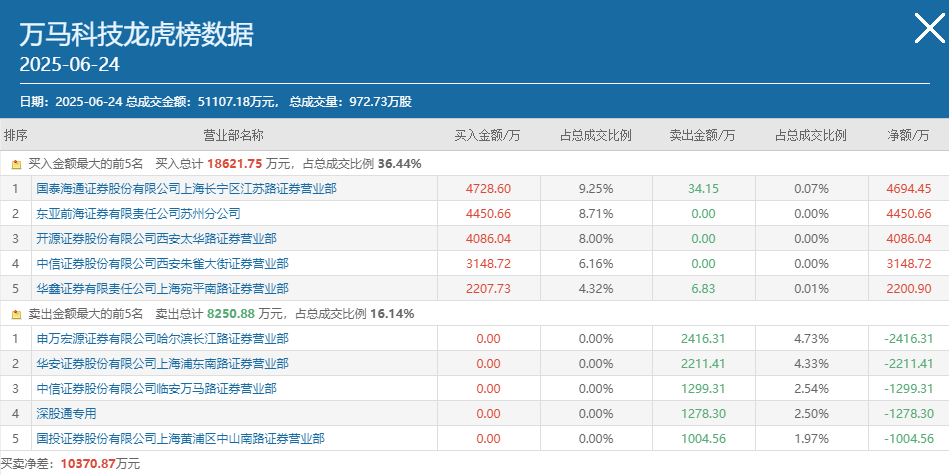949x475 pixels.
Task: Select buy amount 4086.04 in row 3
Action: 488,238
